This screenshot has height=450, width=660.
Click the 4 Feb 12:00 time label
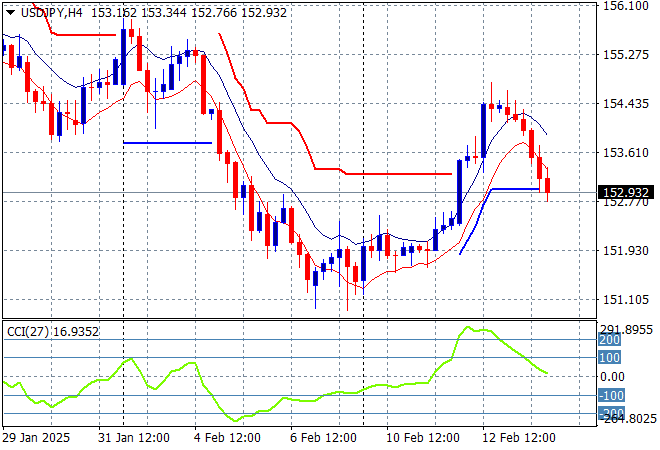coord(227,438)
